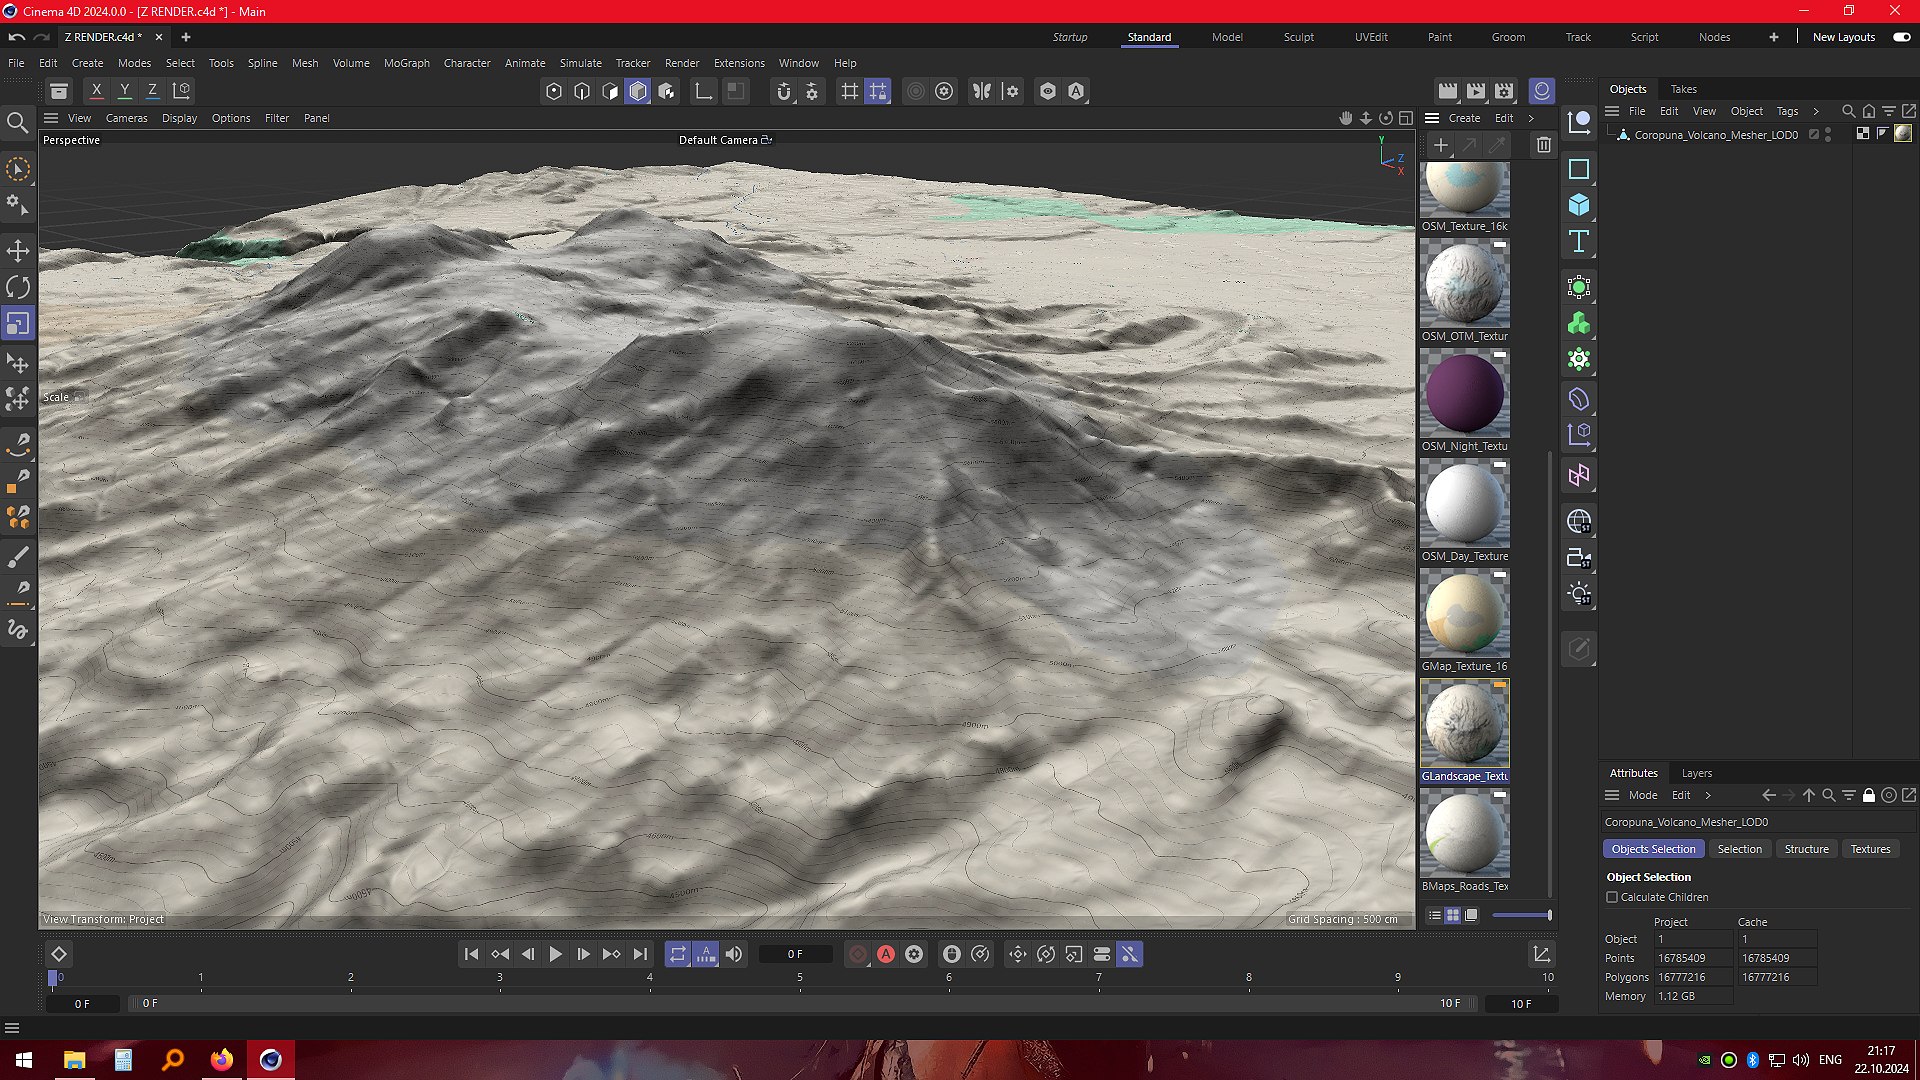Expand more Attributes menus chevron
Viewport: 1920px width, 1080px height.
1708,795
